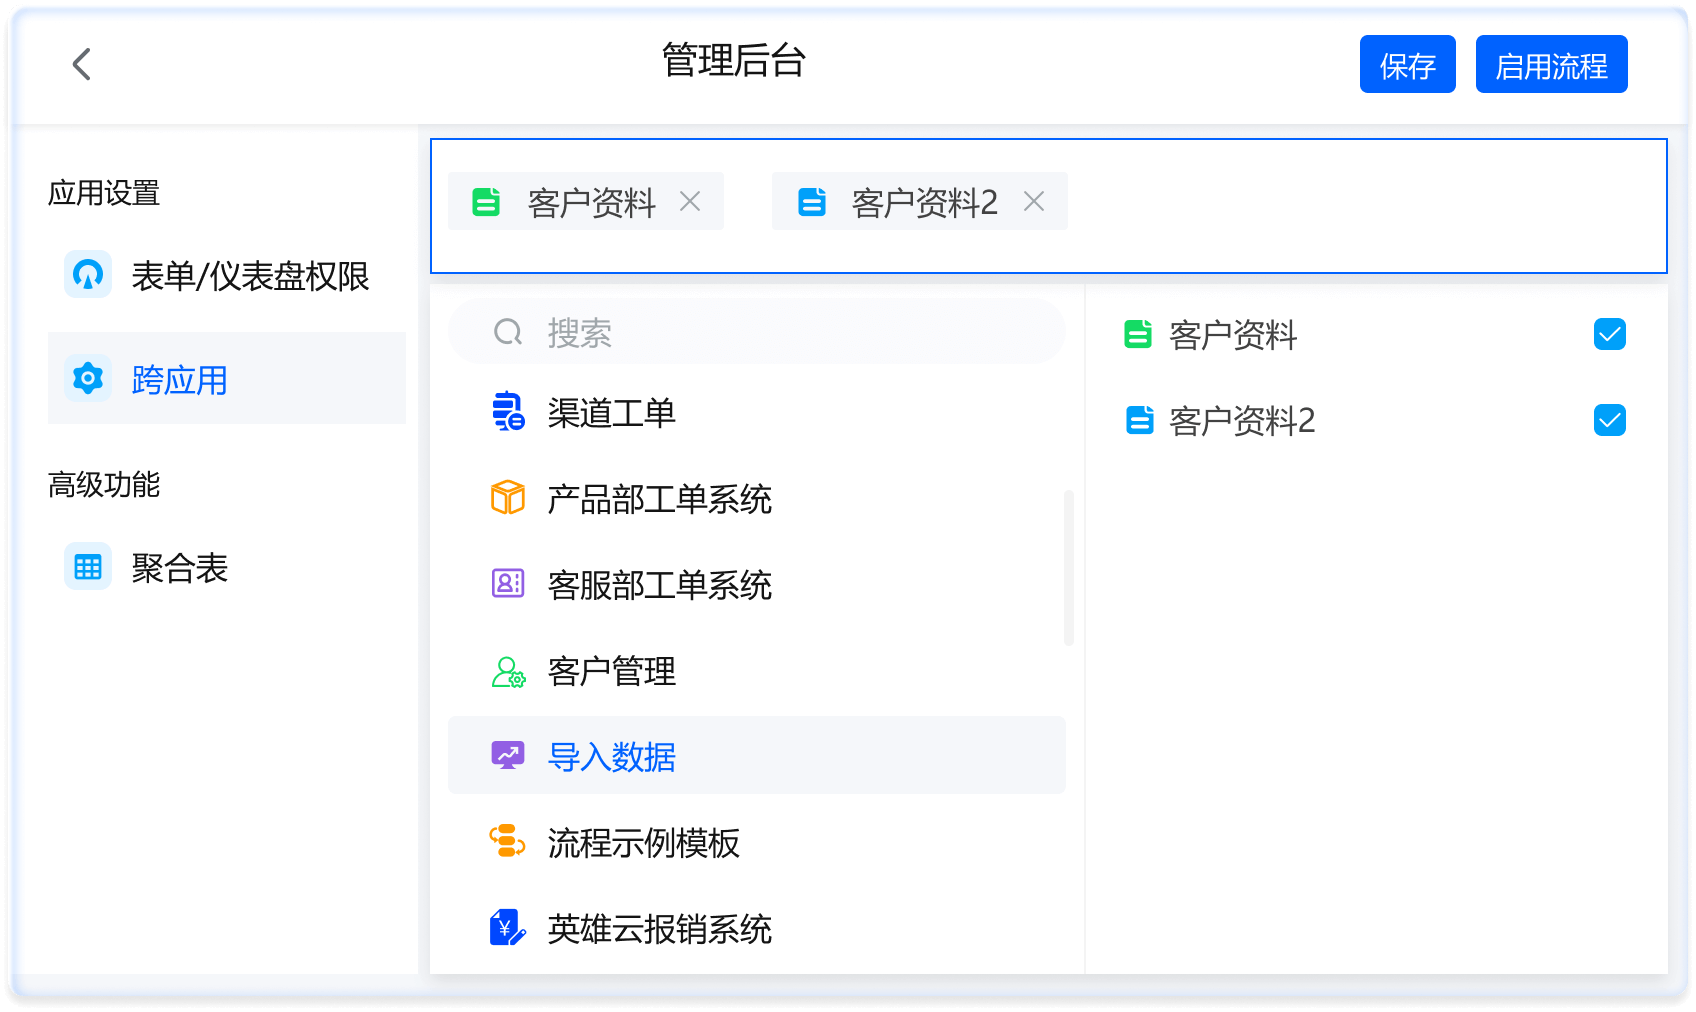Click the 管理后台 page title
Image resolution: width=1696 pixels, height=1012 pixels.
click(734, 61)
